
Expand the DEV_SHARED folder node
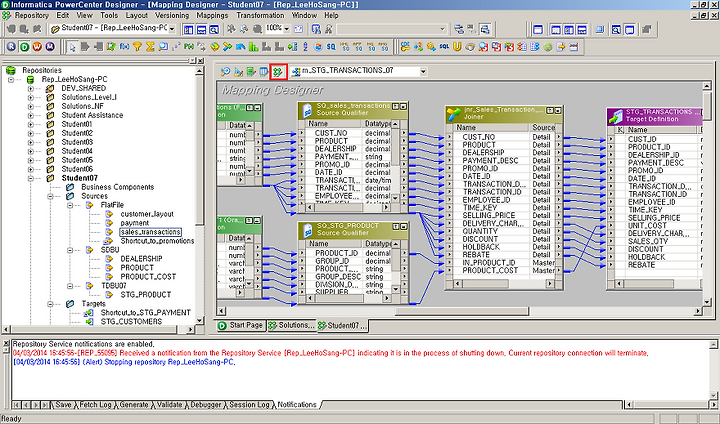(x=31, y=88)
